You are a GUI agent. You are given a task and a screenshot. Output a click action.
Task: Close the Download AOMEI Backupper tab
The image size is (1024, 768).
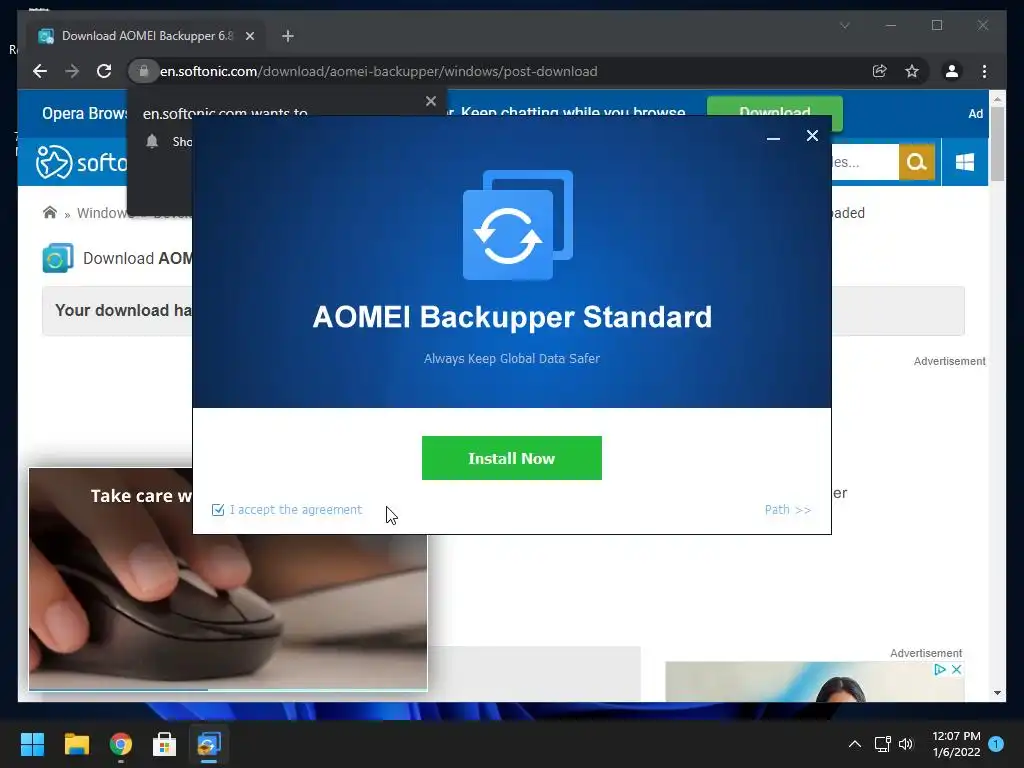point(249,36)
